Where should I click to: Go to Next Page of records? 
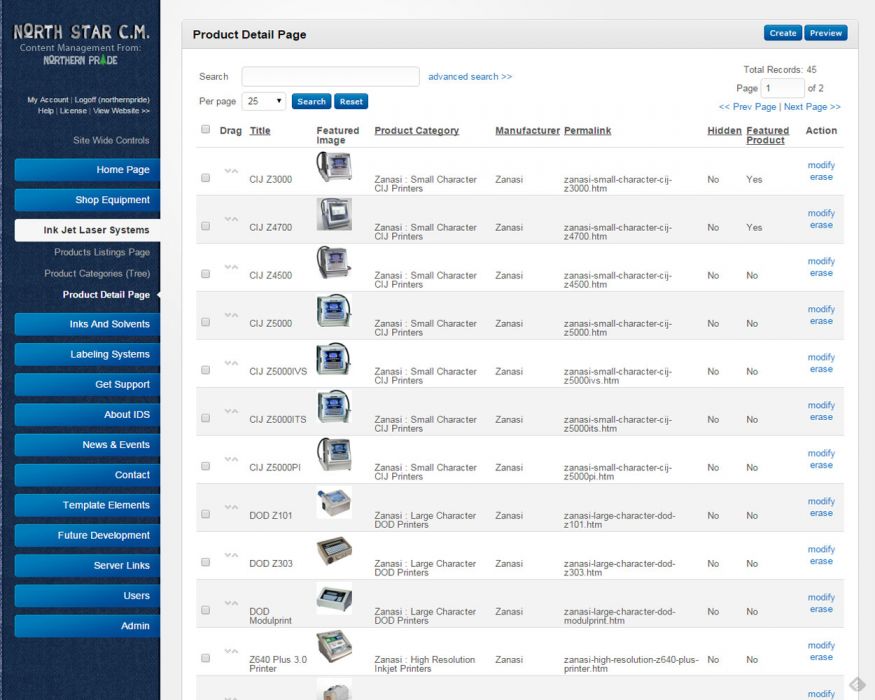click(x=812, y=107)
